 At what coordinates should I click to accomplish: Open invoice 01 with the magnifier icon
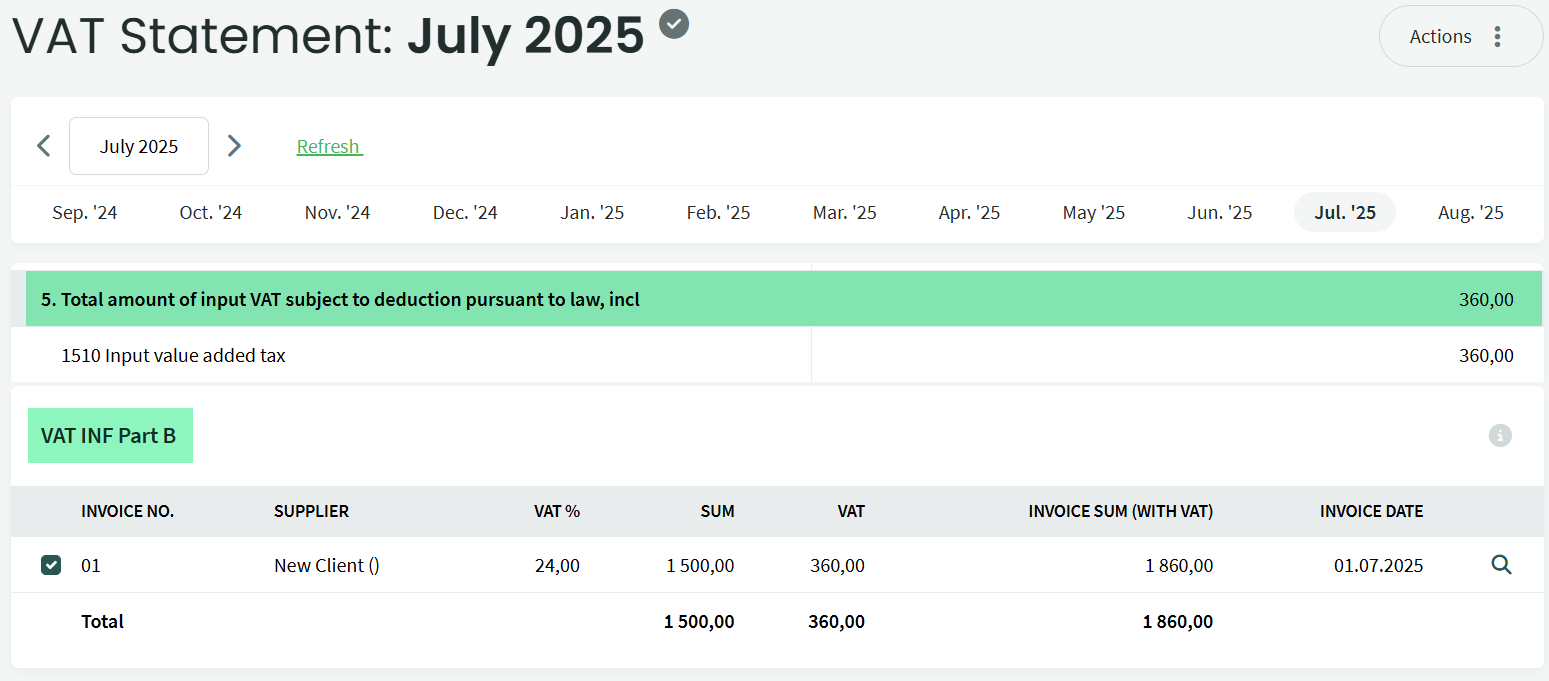point(1500,565)
